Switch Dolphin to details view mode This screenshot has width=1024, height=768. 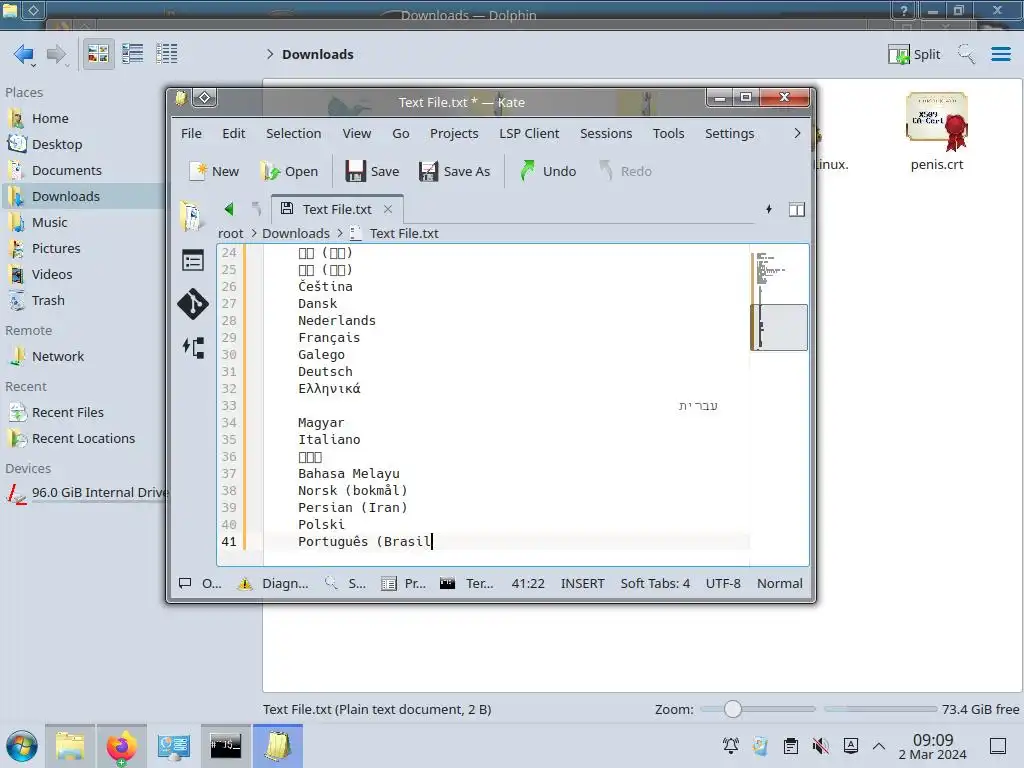[x=167, y=54]
